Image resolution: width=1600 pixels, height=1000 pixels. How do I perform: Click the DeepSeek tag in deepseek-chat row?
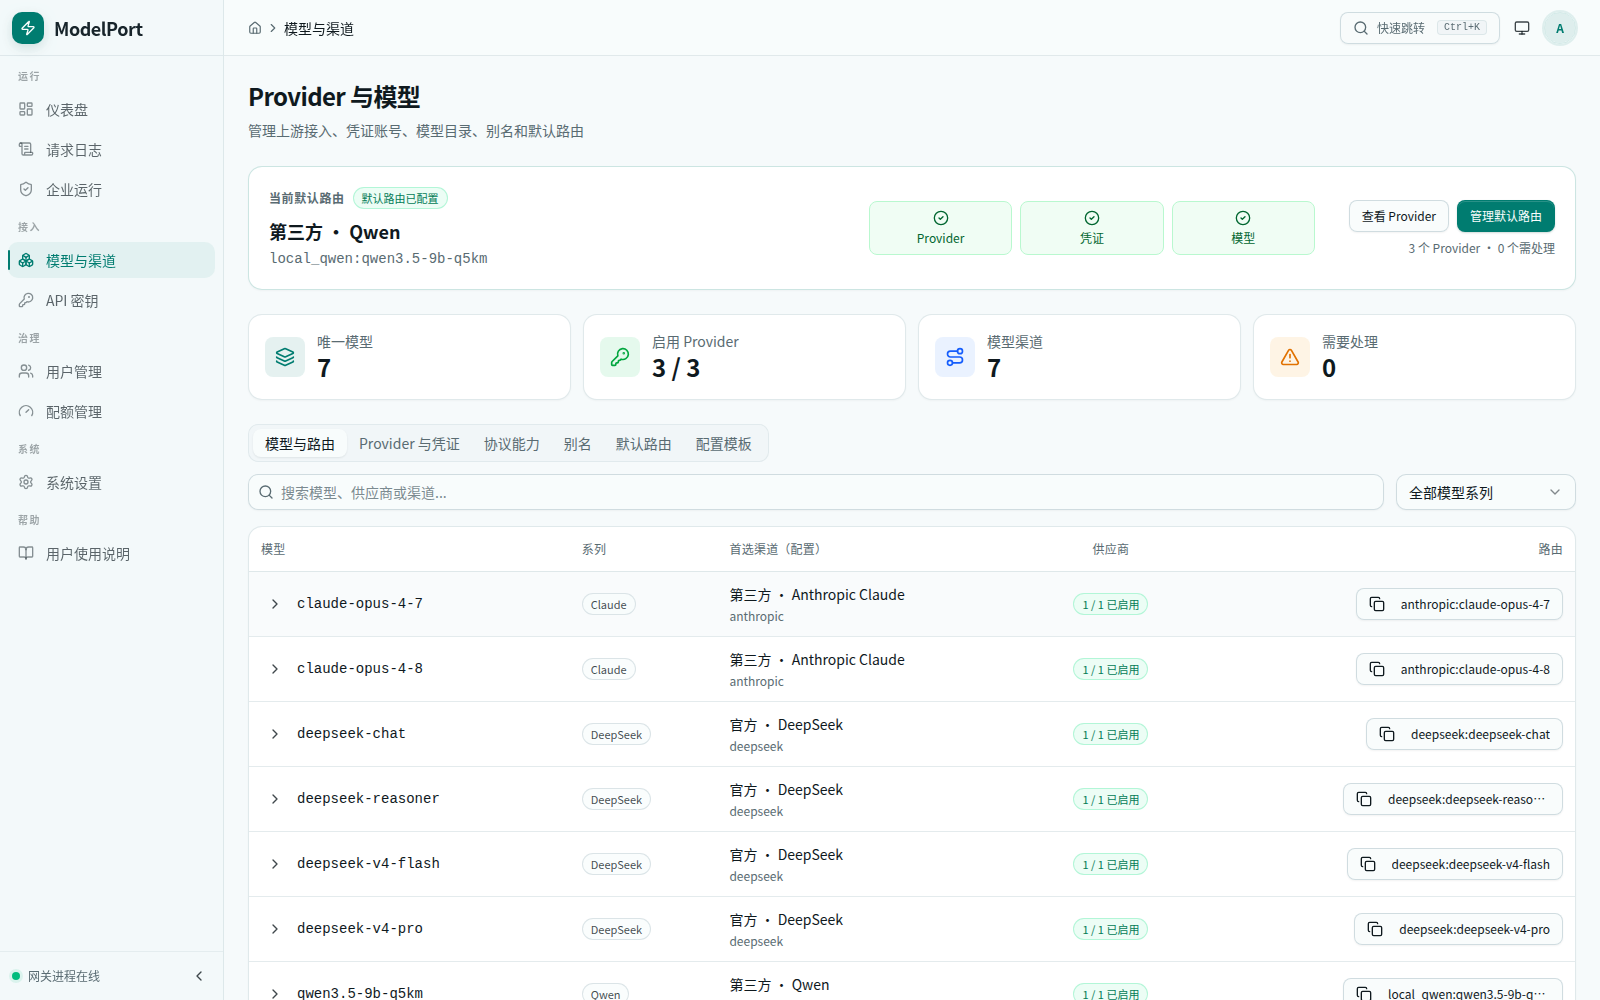pyautogui.click(x=616, y=734)
